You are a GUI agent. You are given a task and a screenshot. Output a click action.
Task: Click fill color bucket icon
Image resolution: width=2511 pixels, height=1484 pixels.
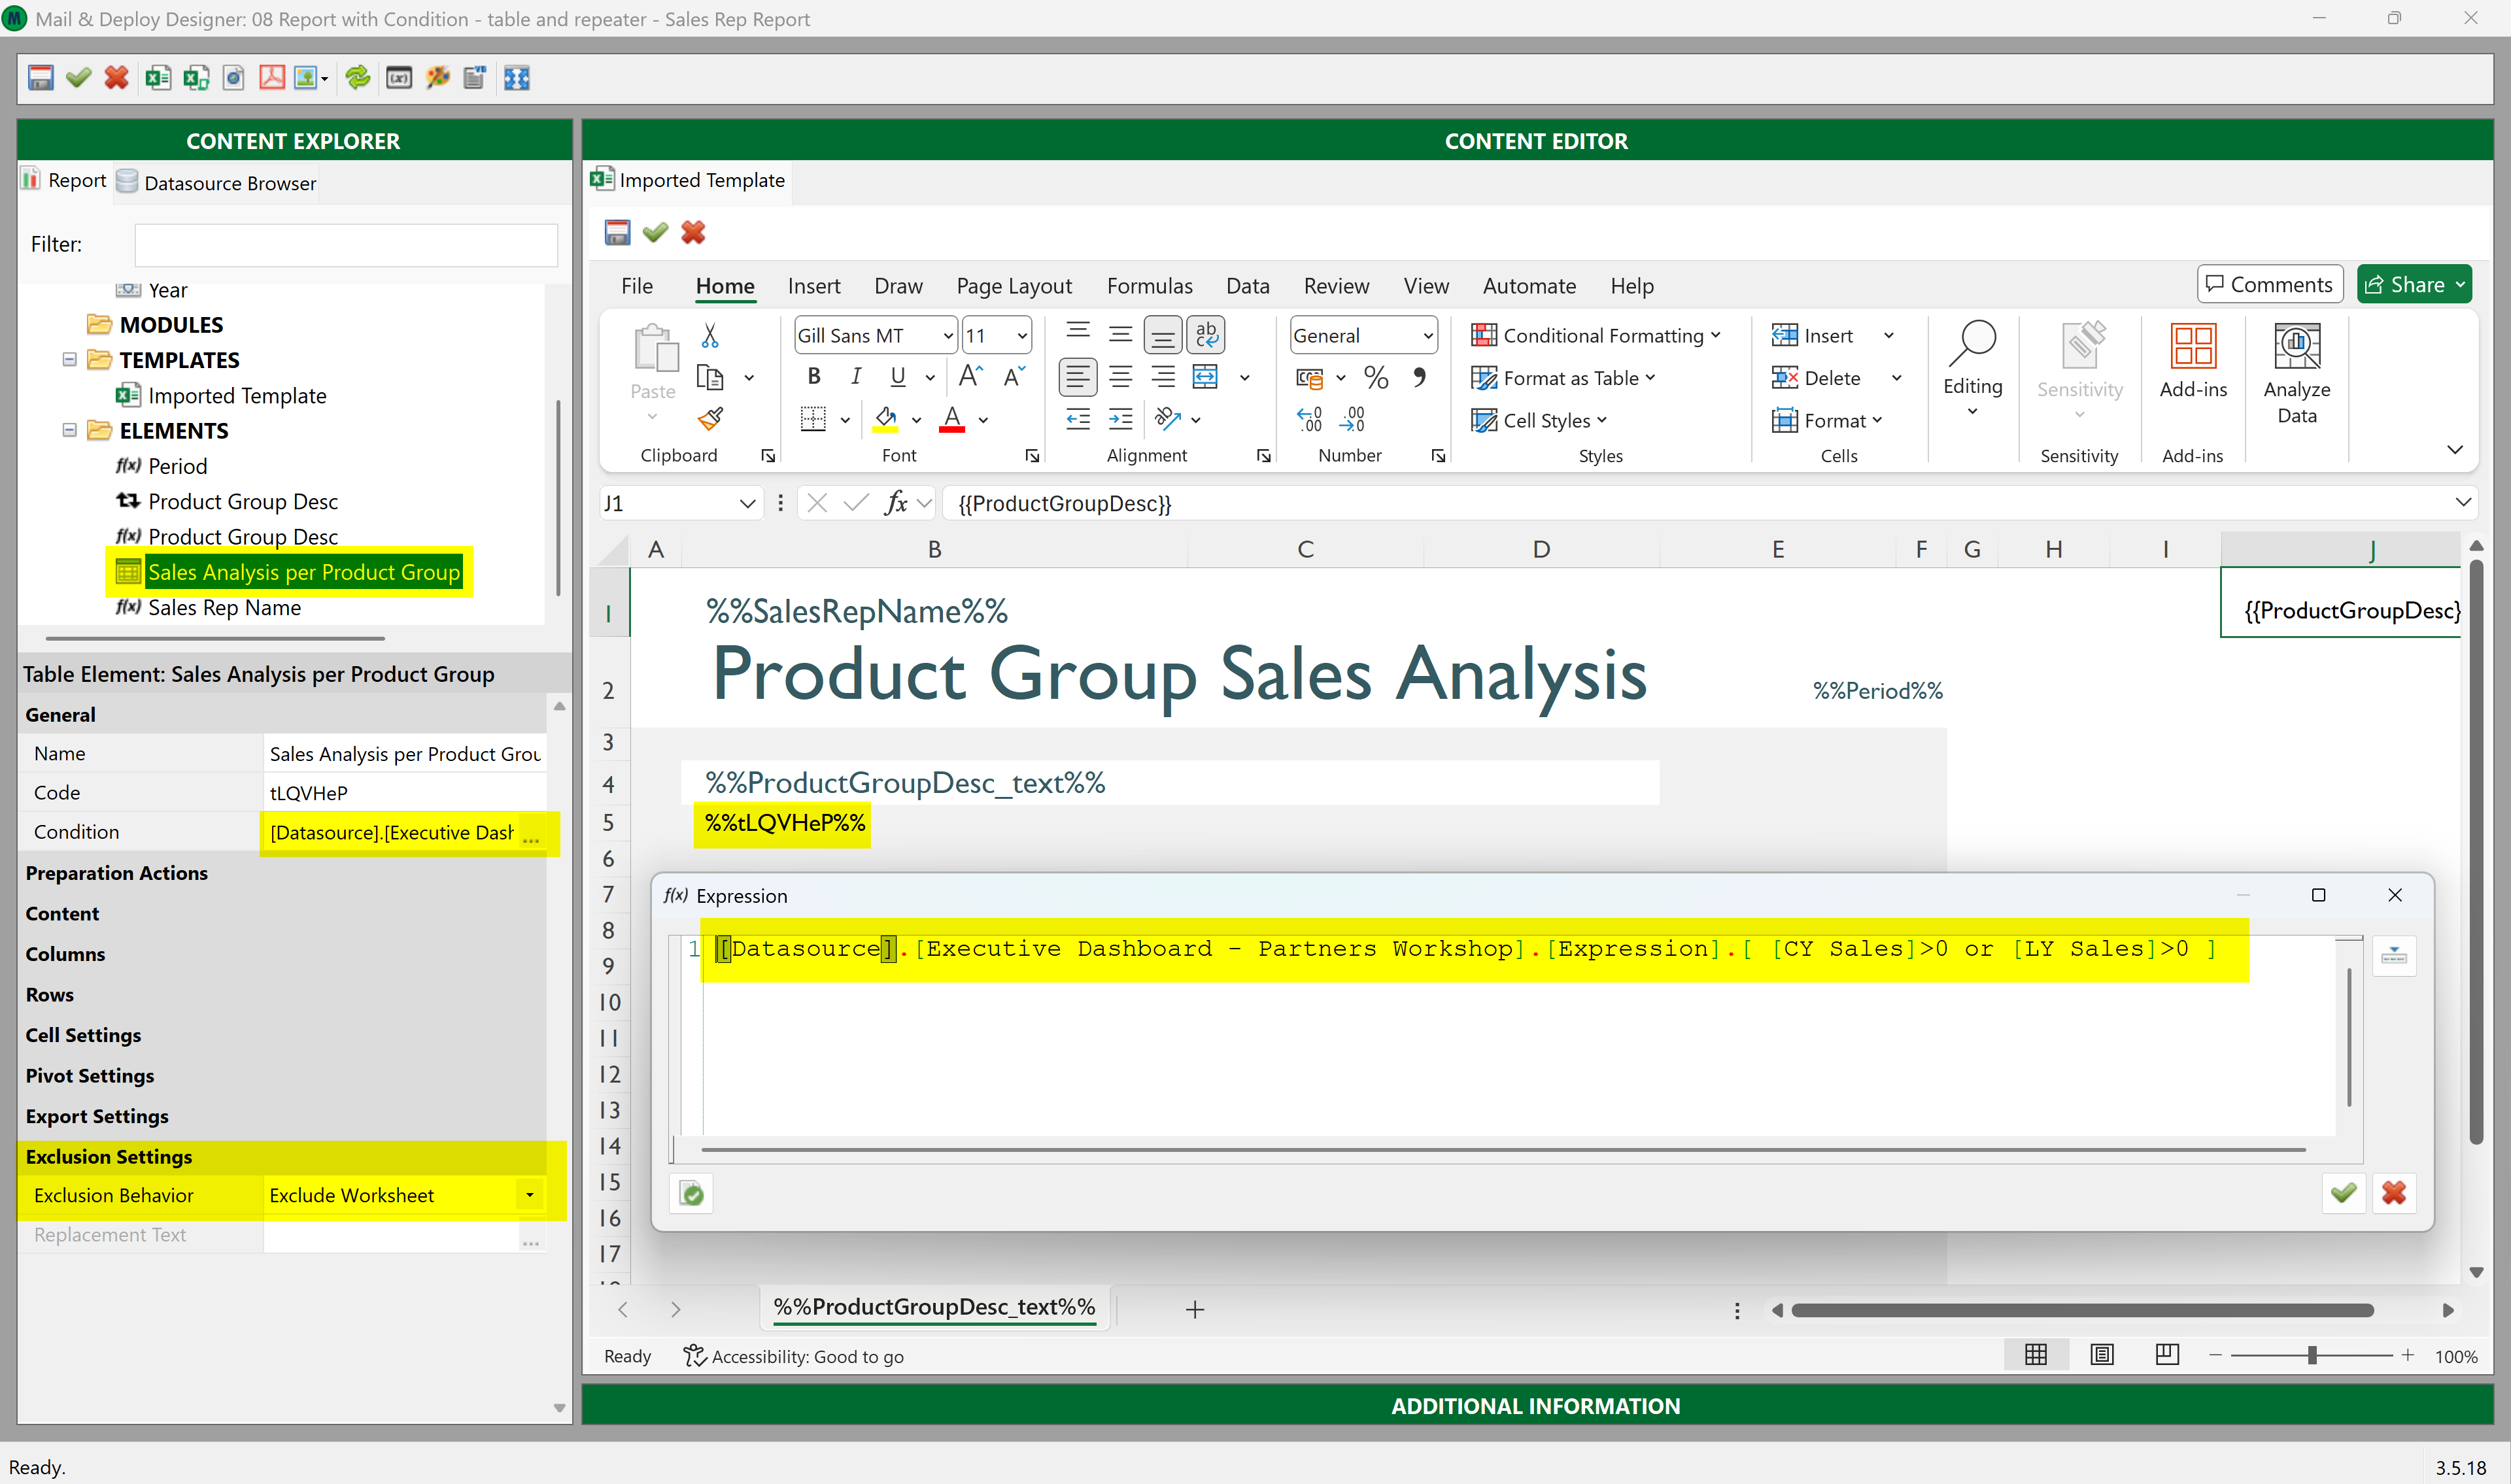coord(886,419)
